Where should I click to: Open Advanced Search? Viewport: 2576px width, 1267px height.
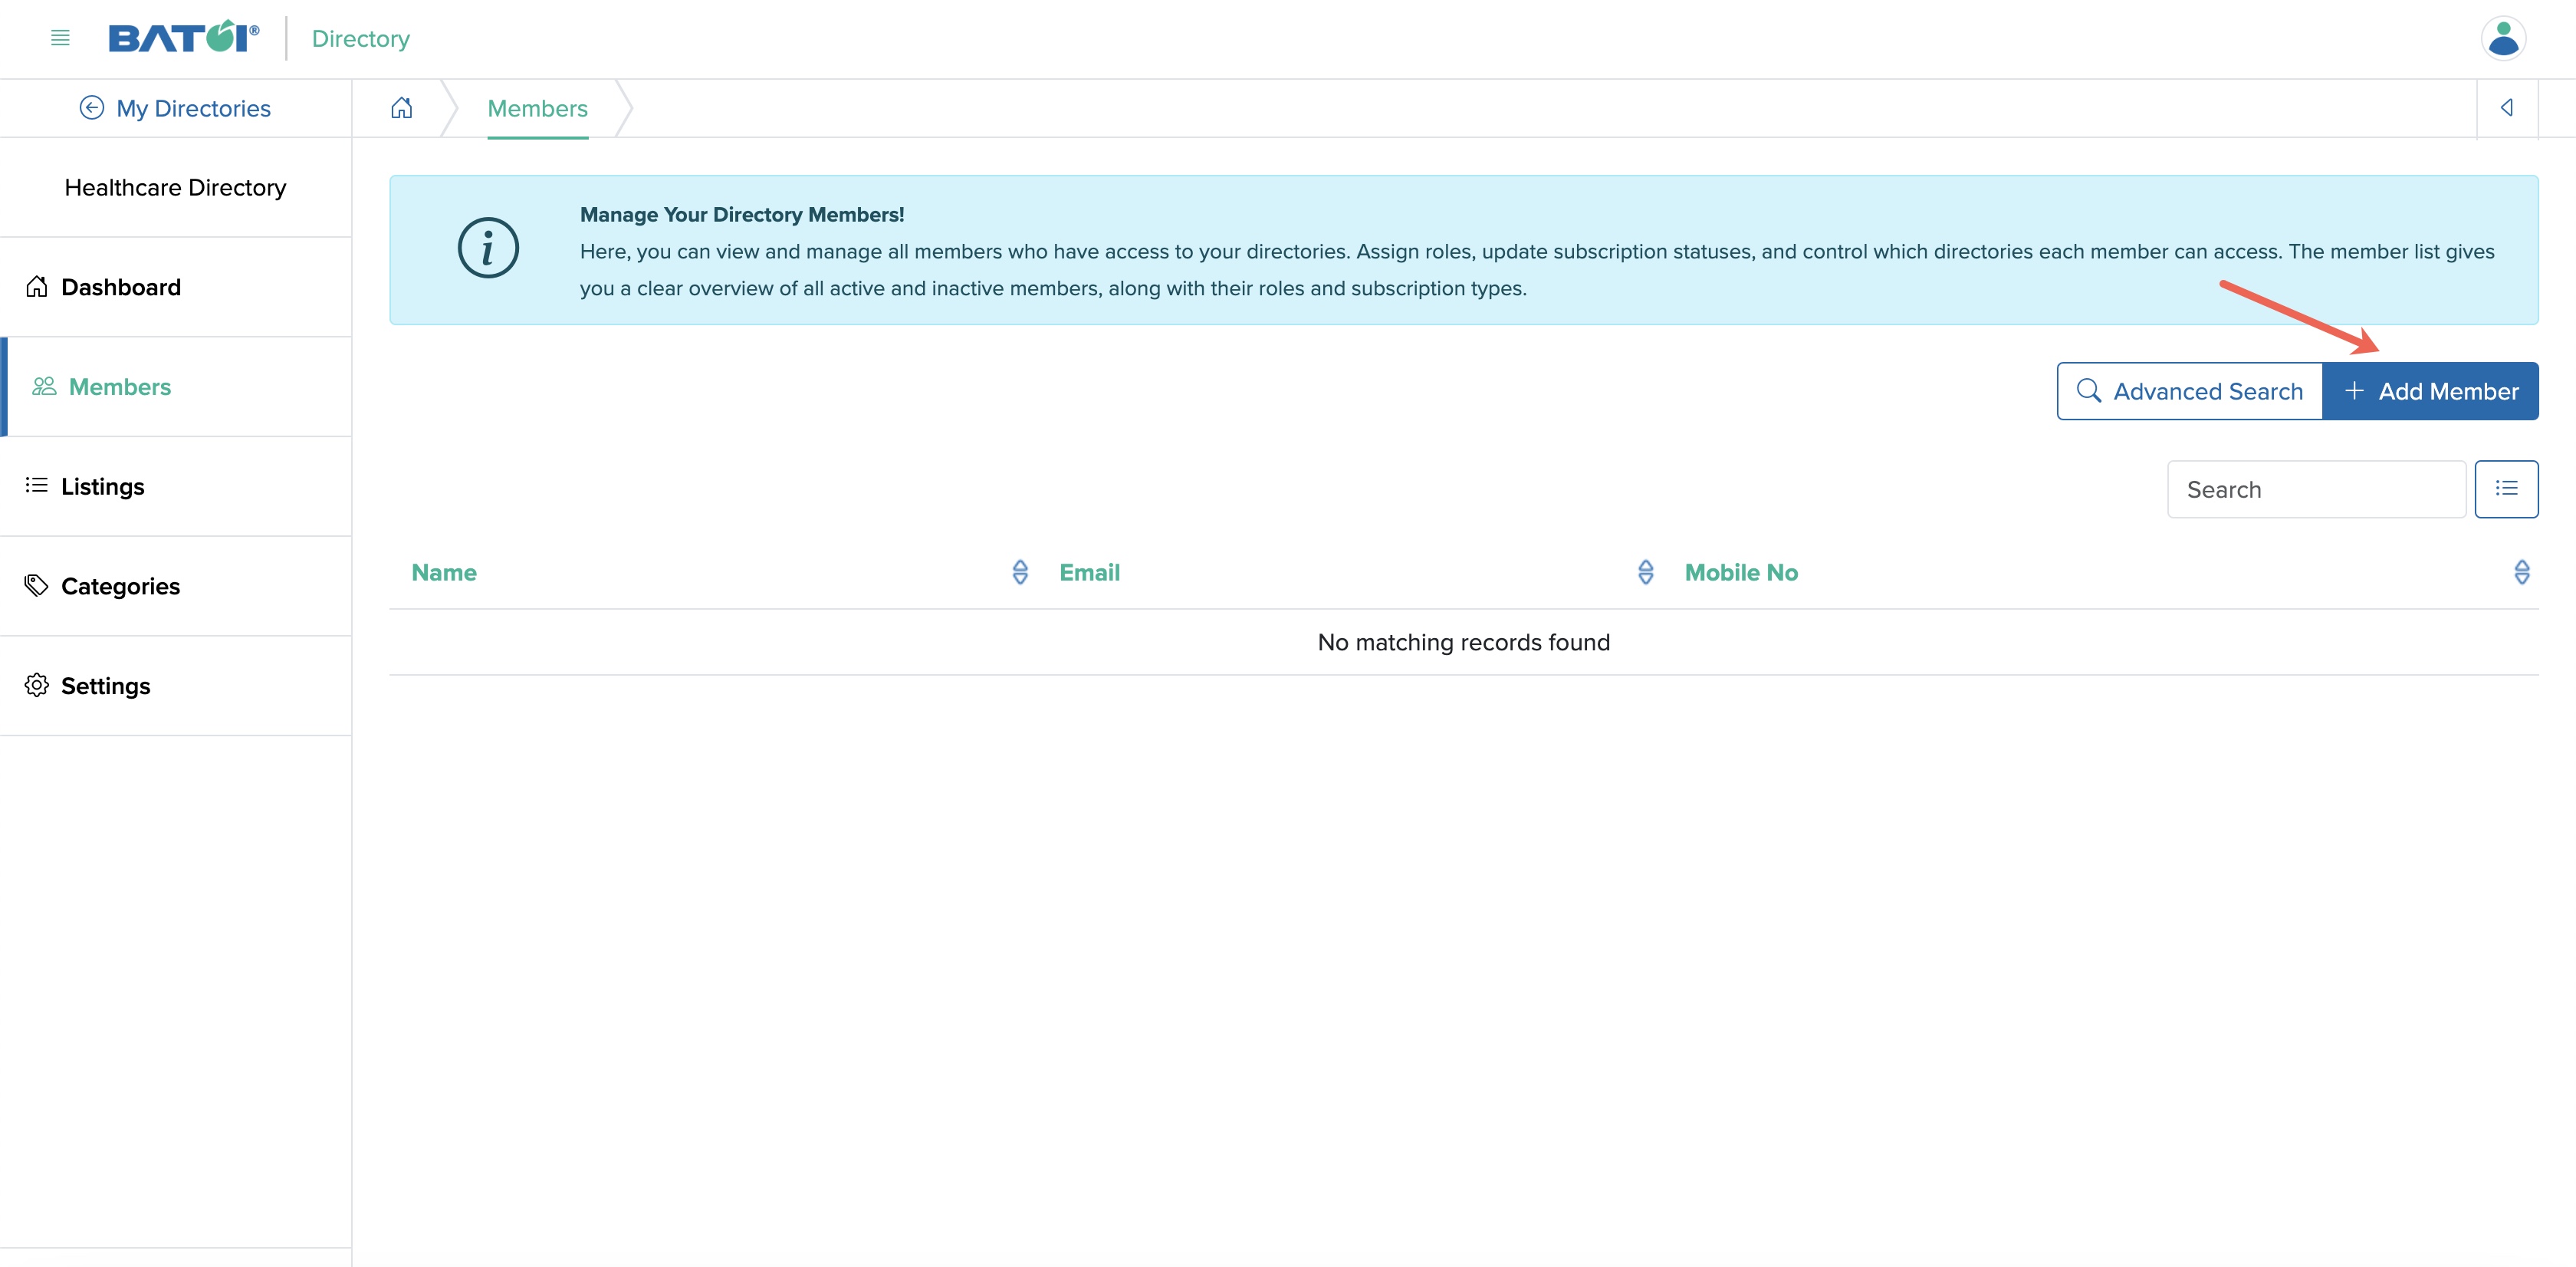[2189, 391]
